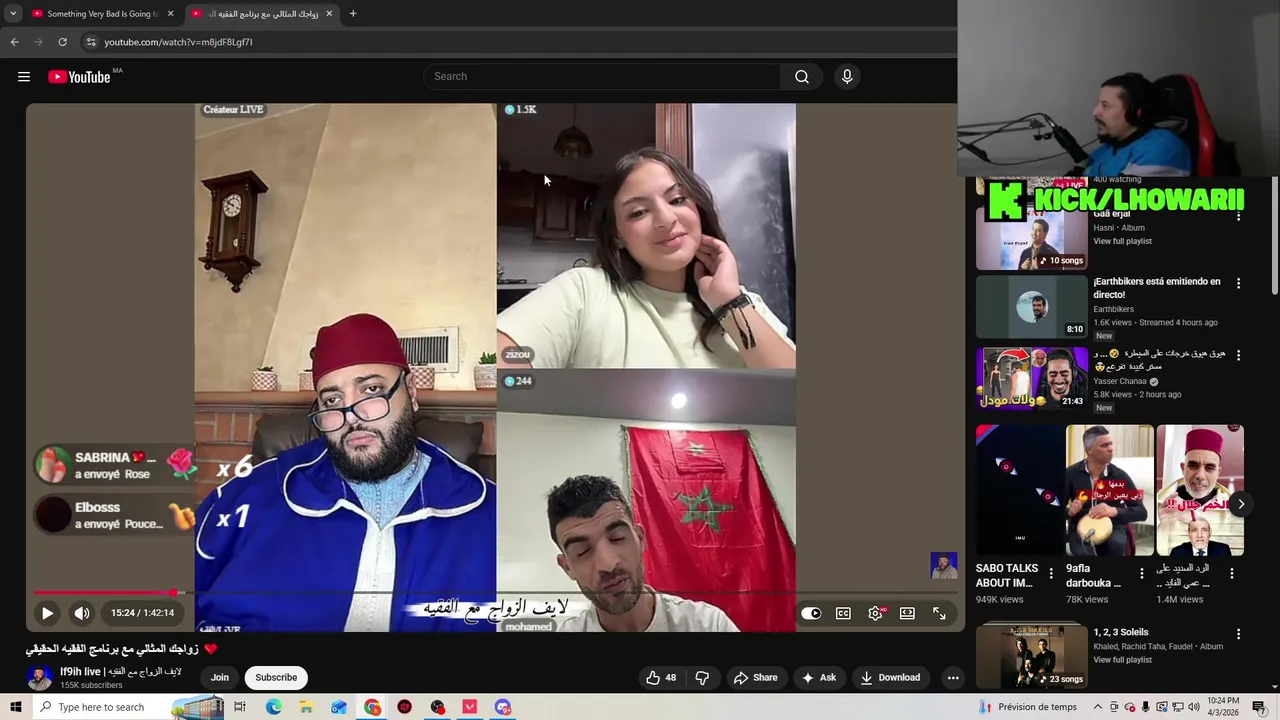Open the tab search dropdown arrow
This screenshot has width=1280, height=720.
(x=13, y=14)
